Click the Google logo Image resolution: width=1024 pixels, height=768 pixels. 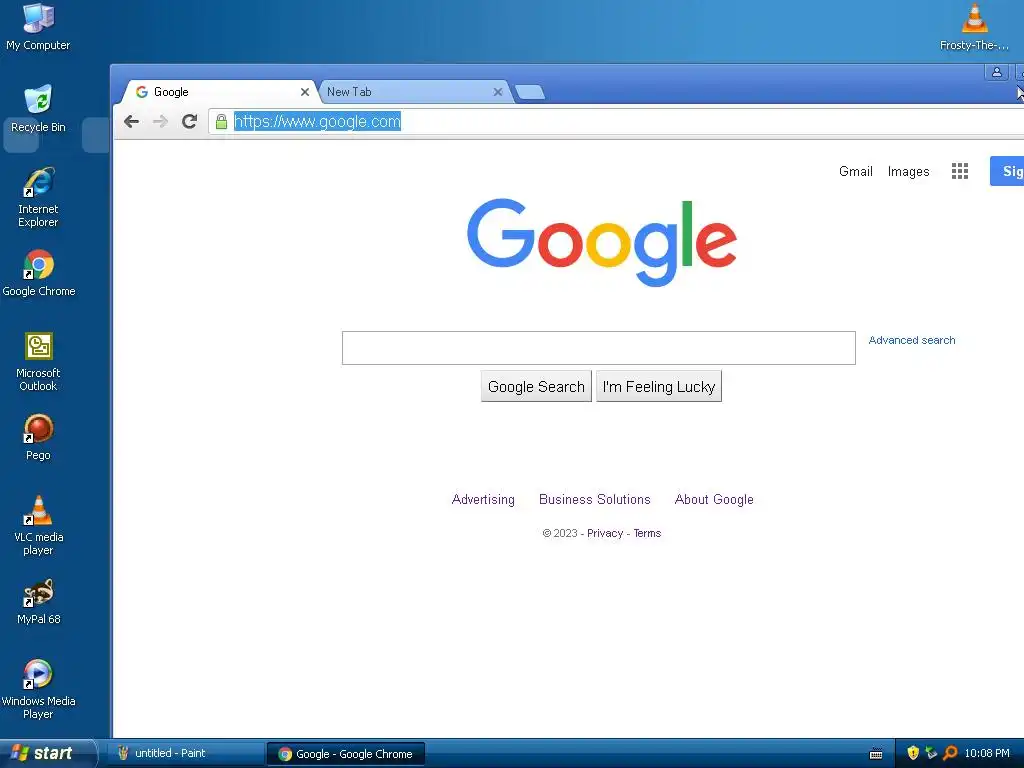tap(602, 242)
